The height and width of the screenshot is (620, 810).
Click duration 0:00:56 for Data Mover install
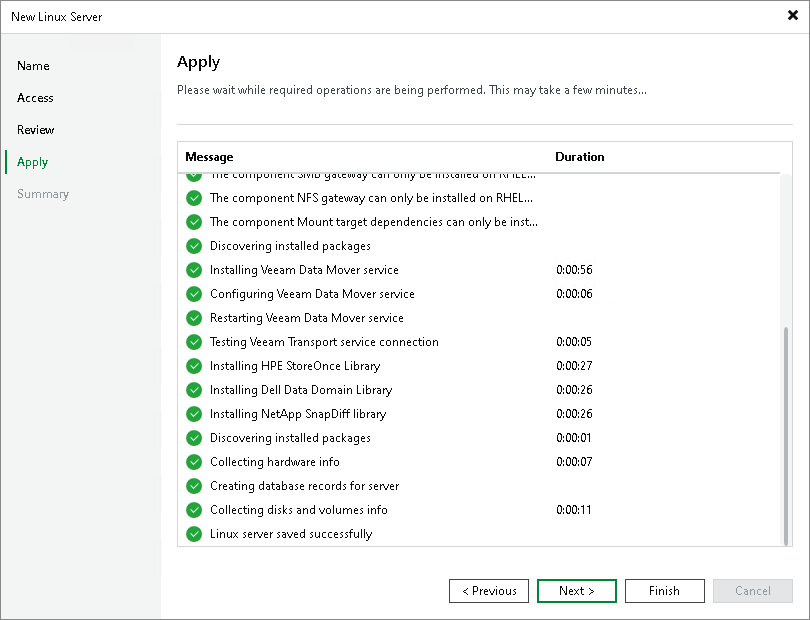click(574, 270)
